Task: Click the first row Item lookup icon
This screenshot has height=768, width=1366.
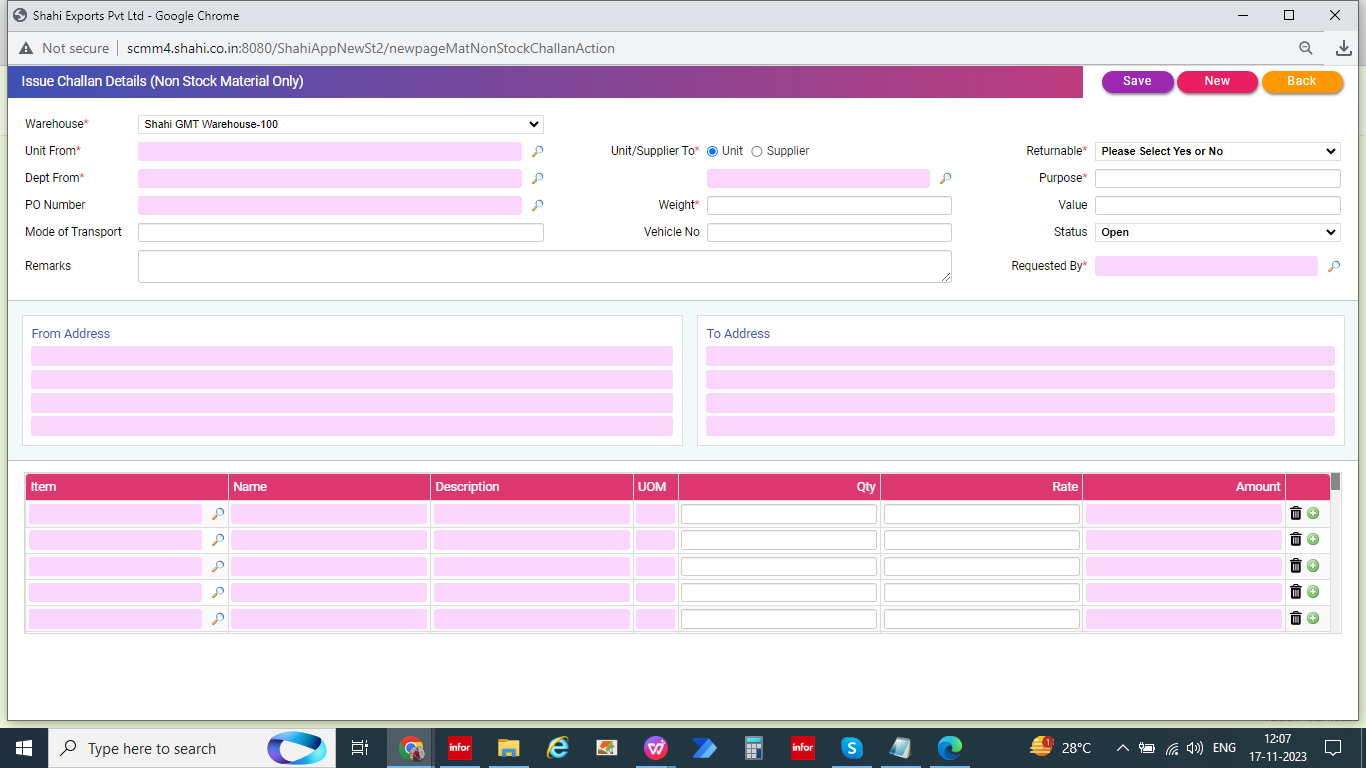Action: (217, 514)
